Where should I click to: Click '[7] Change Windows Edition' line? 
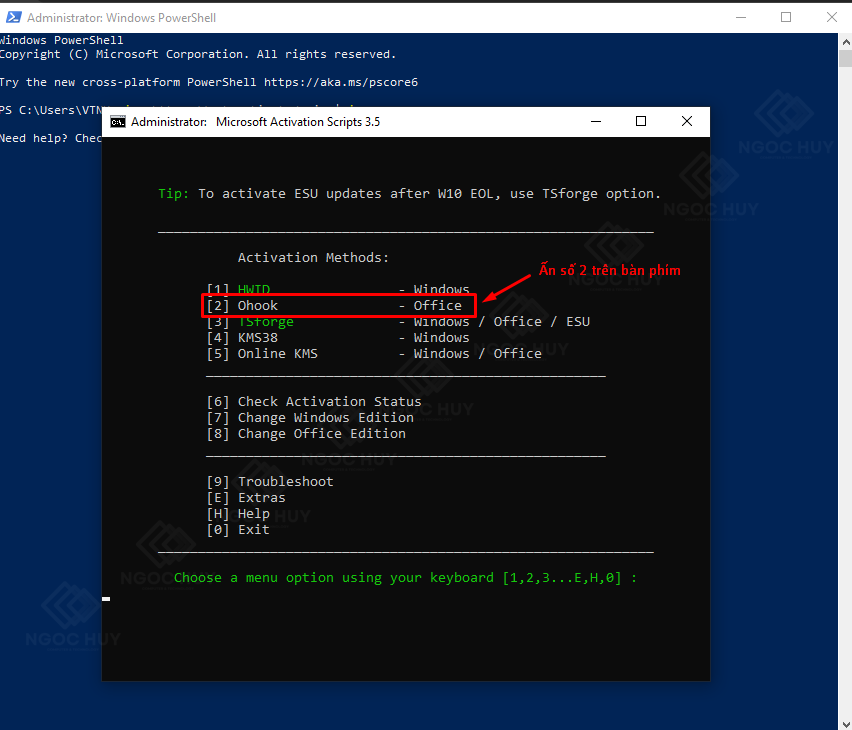[x=310, y=417]
